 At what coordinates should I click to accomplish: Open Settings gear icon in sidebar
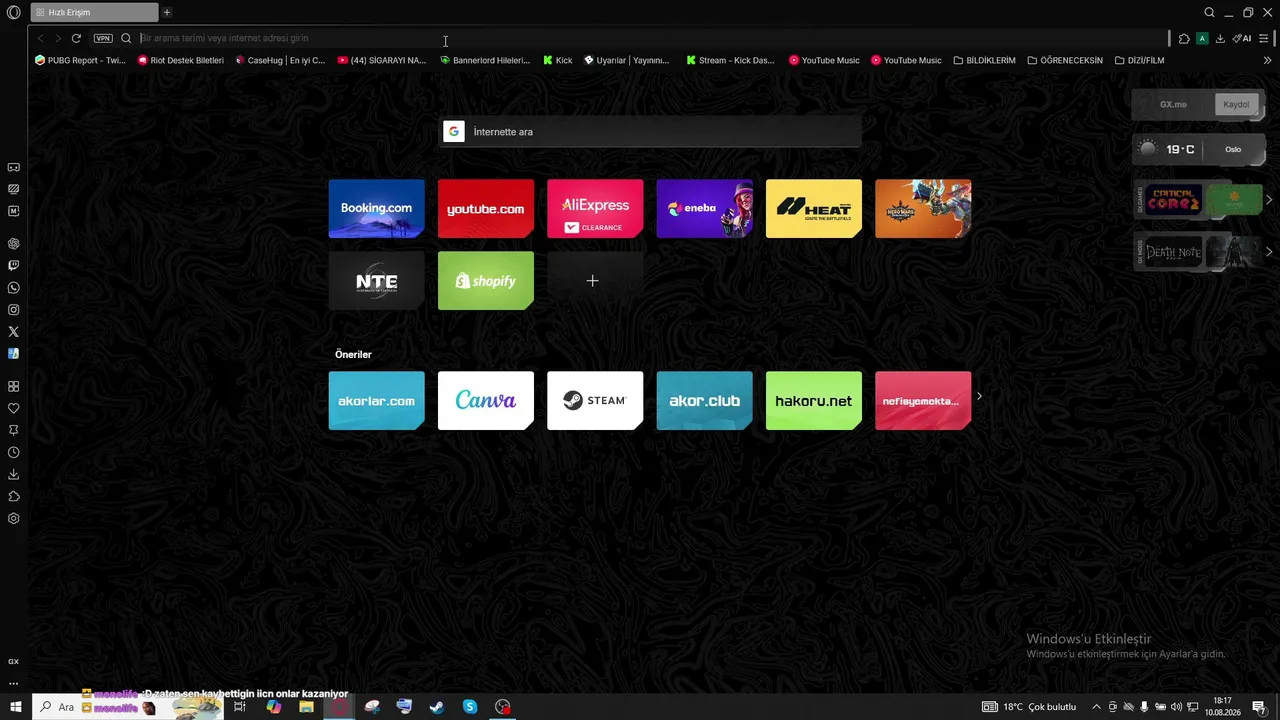[14, 519]
